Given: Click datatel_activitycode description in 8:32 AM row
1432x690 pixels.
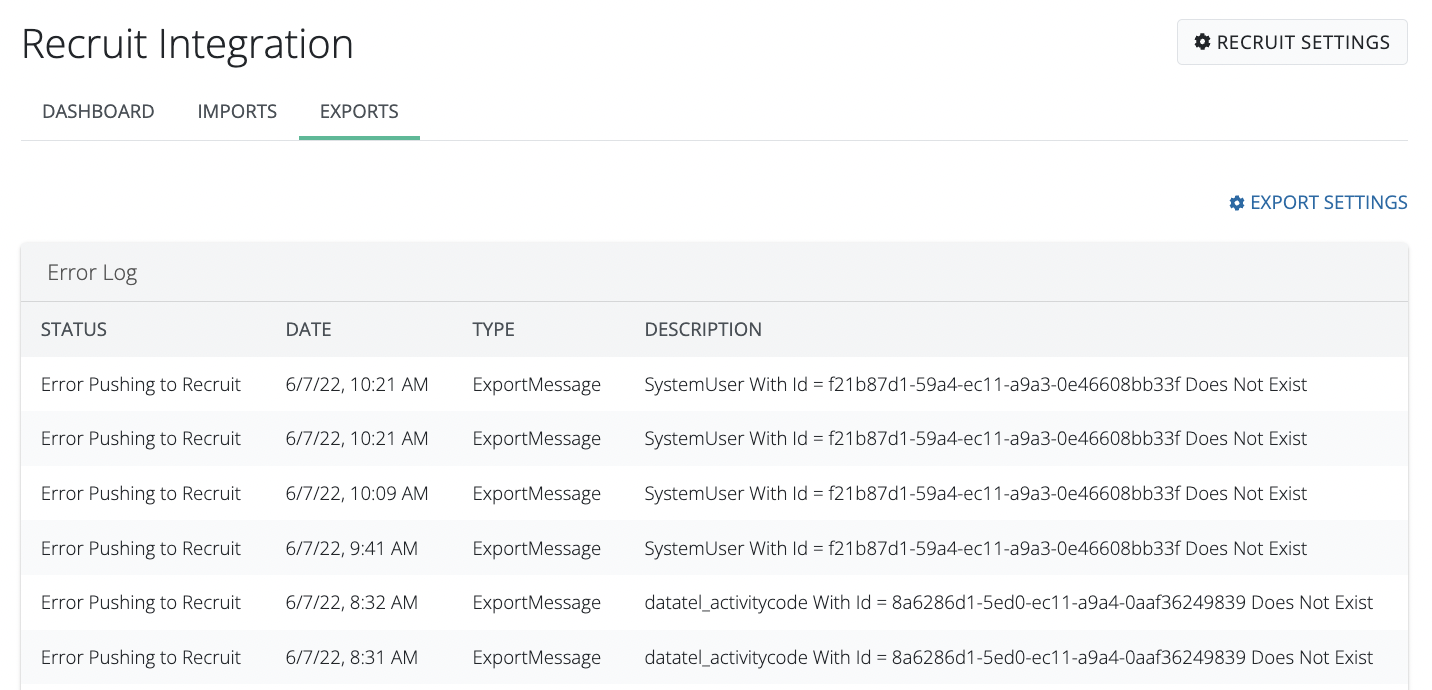Looking at the screenshot, I should [x=1008, y=602].
